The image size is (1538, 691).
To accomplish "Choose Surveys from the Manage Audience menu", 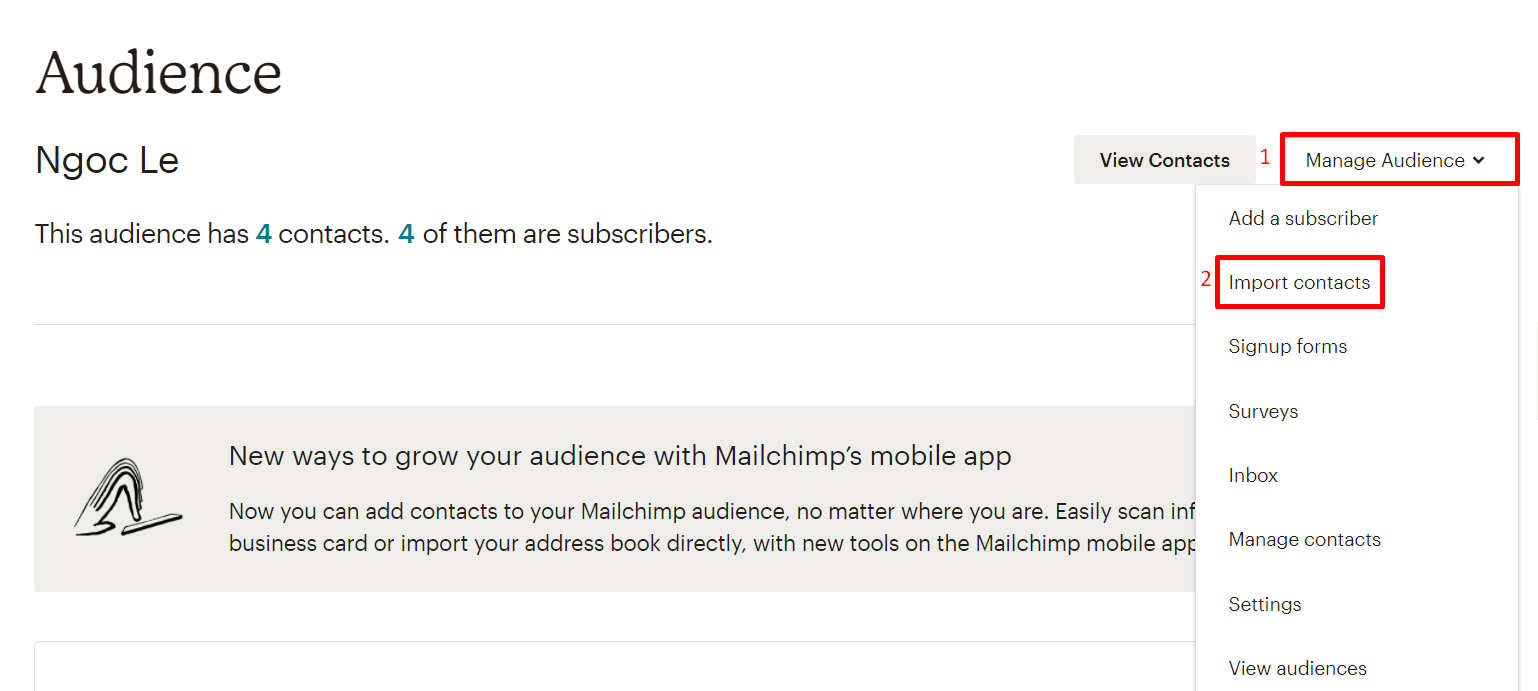I will tap(1263, 411).
